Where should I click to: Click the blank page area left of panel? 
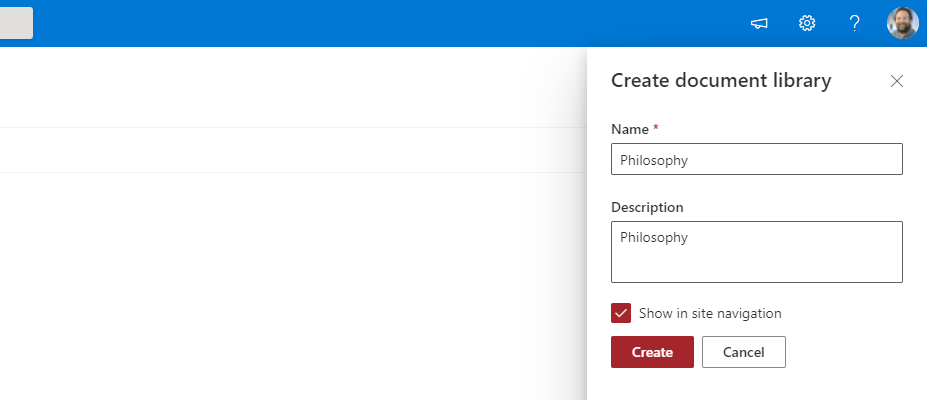pos(300,280)
